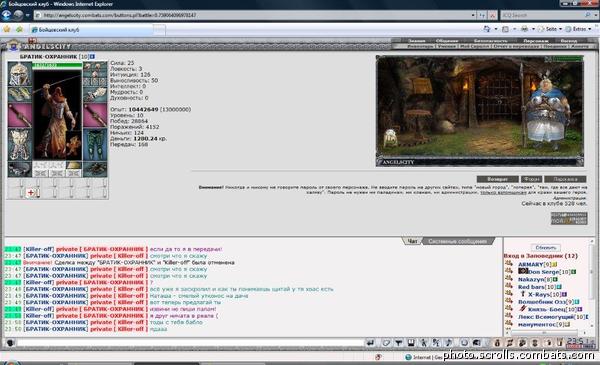The image size is (600, 365).
Task: Click the browser Back button
Action: [6, 15]
